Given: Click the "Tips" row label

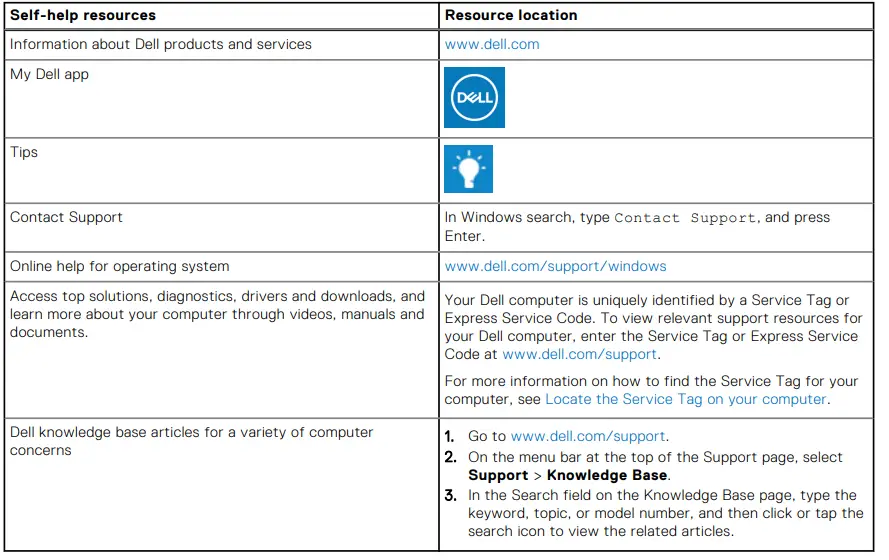Looking at the screenshot, I should pos(24,153).
